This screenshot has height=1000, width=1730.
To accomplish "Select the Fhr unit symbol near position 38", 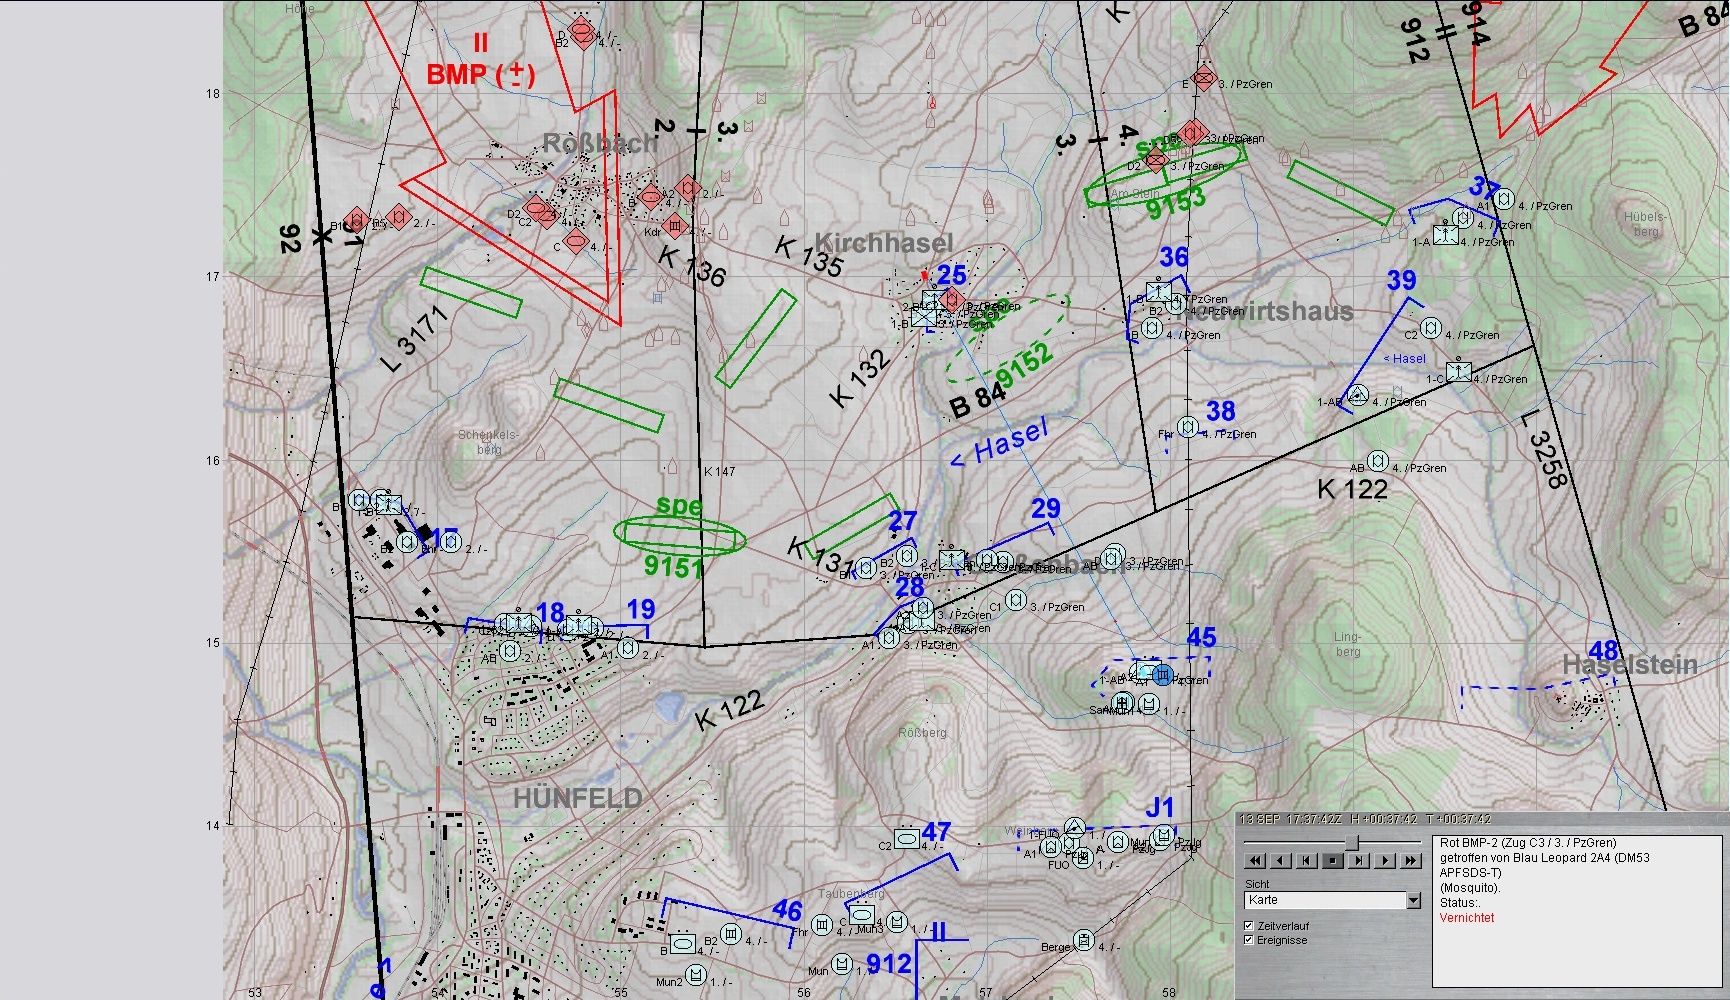I will coord(1187,428).
